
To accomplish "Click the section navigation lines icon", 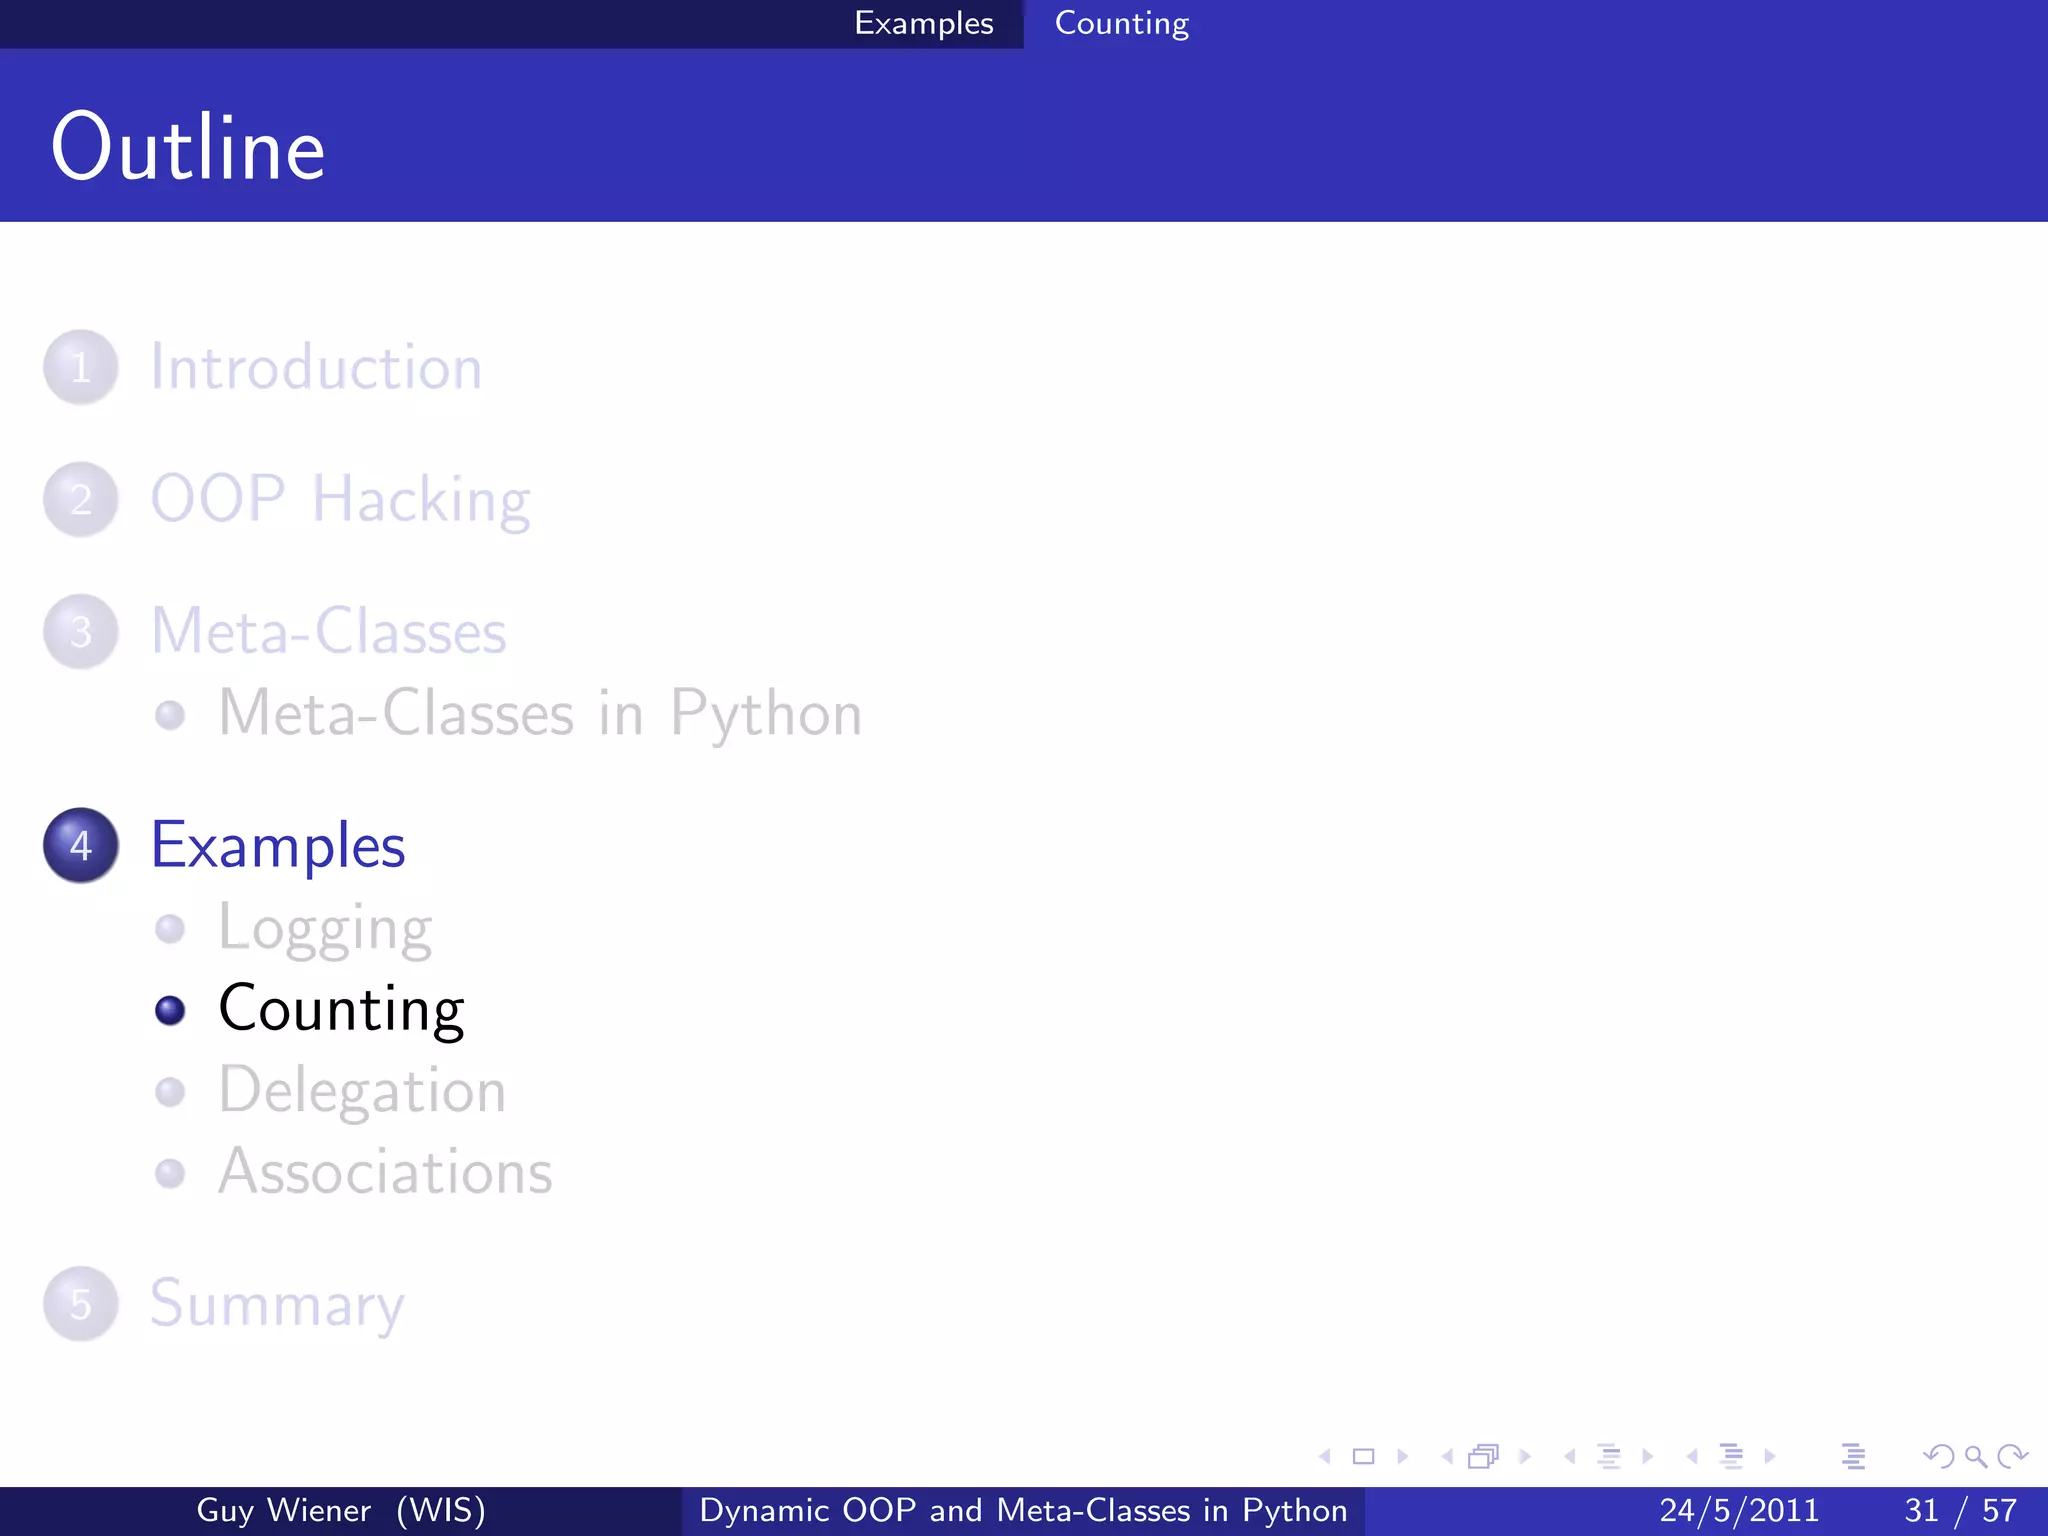I will [x=1731, y=1457].
